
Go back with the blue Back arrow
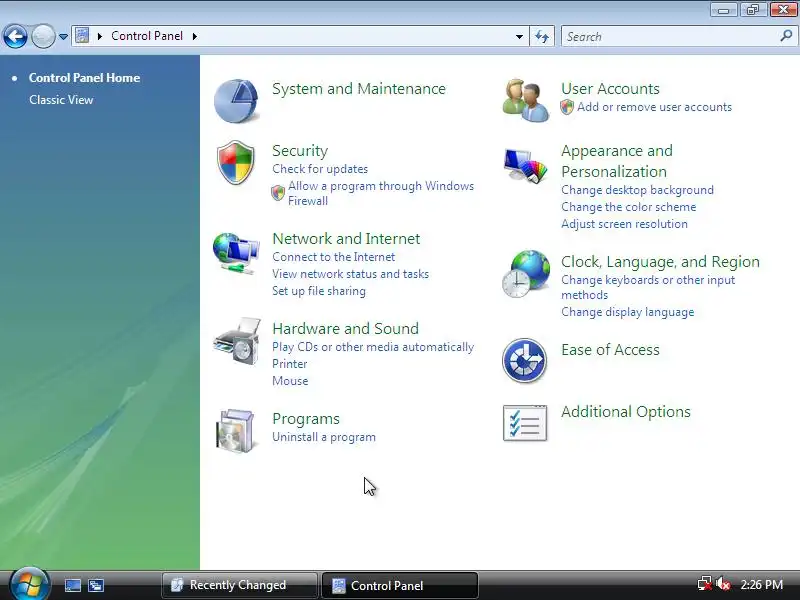[15, 37]
